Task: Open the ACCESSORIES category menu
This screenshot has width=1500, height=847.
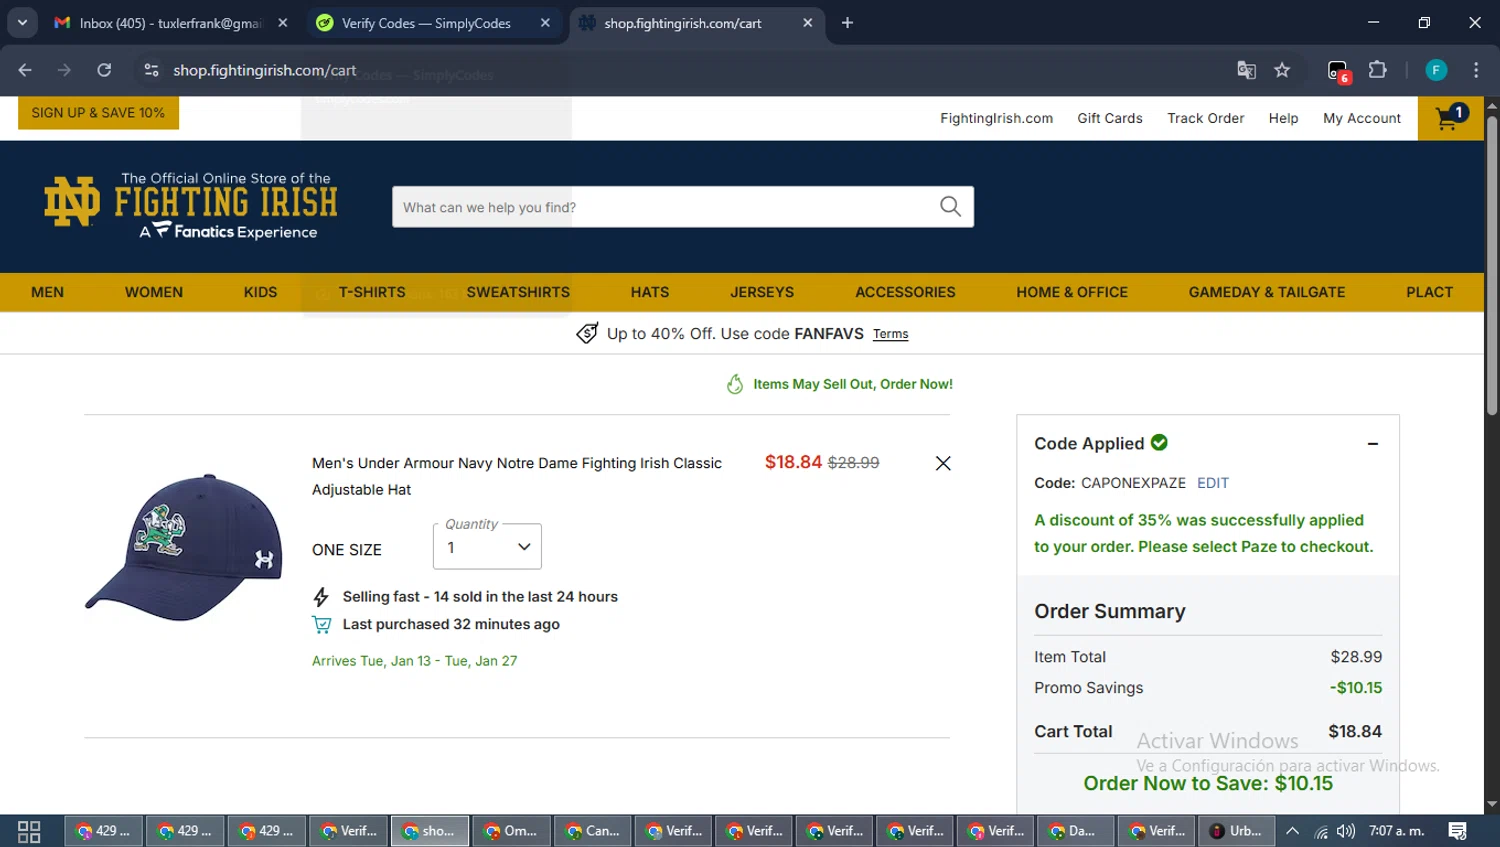Action: pos(905,292)
